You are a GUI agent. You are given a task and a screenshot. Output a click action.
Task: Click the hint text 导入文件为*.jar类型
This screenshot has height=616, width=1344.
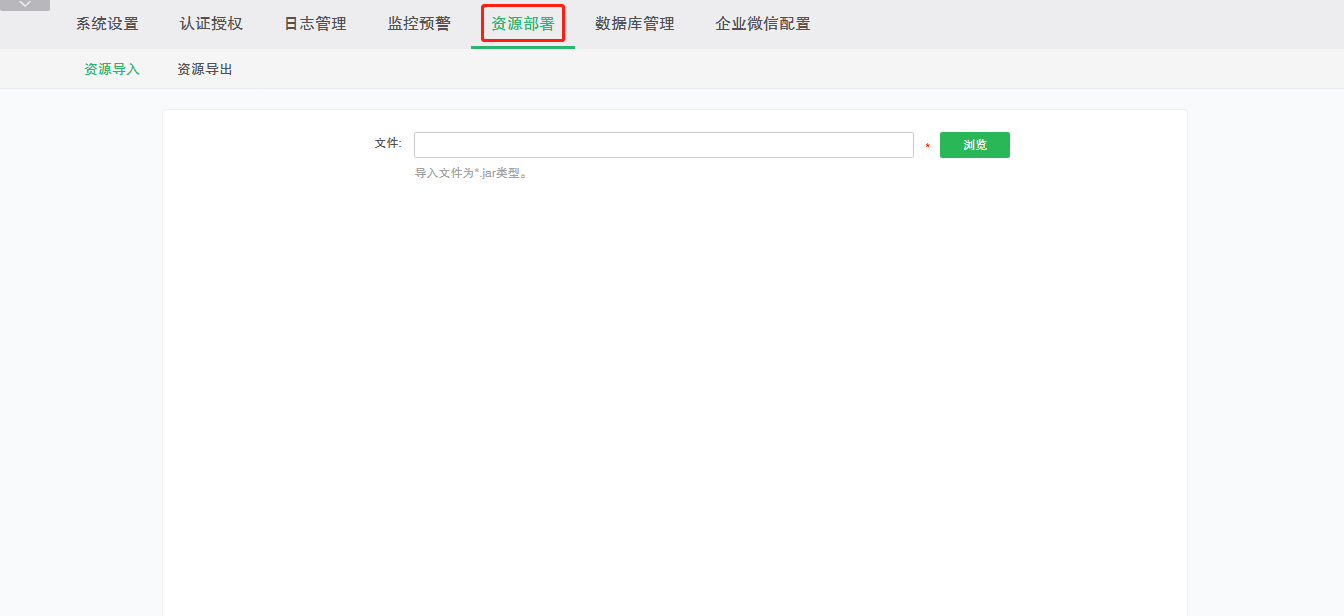pyautogui.click(x=471, y=173)
